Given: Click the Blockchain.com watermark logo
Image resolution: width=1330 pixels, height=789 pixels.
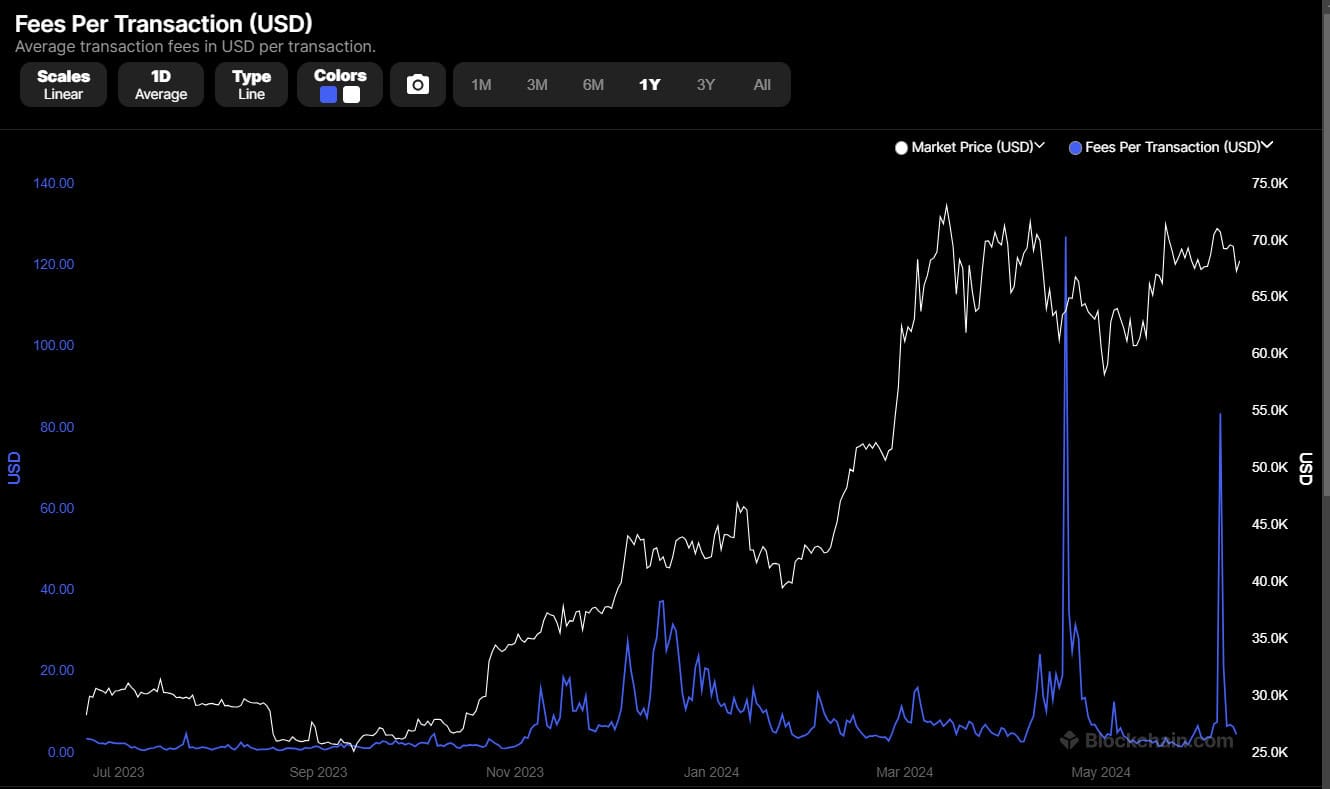Looking at the screenshot, I should coord(1146,741).
